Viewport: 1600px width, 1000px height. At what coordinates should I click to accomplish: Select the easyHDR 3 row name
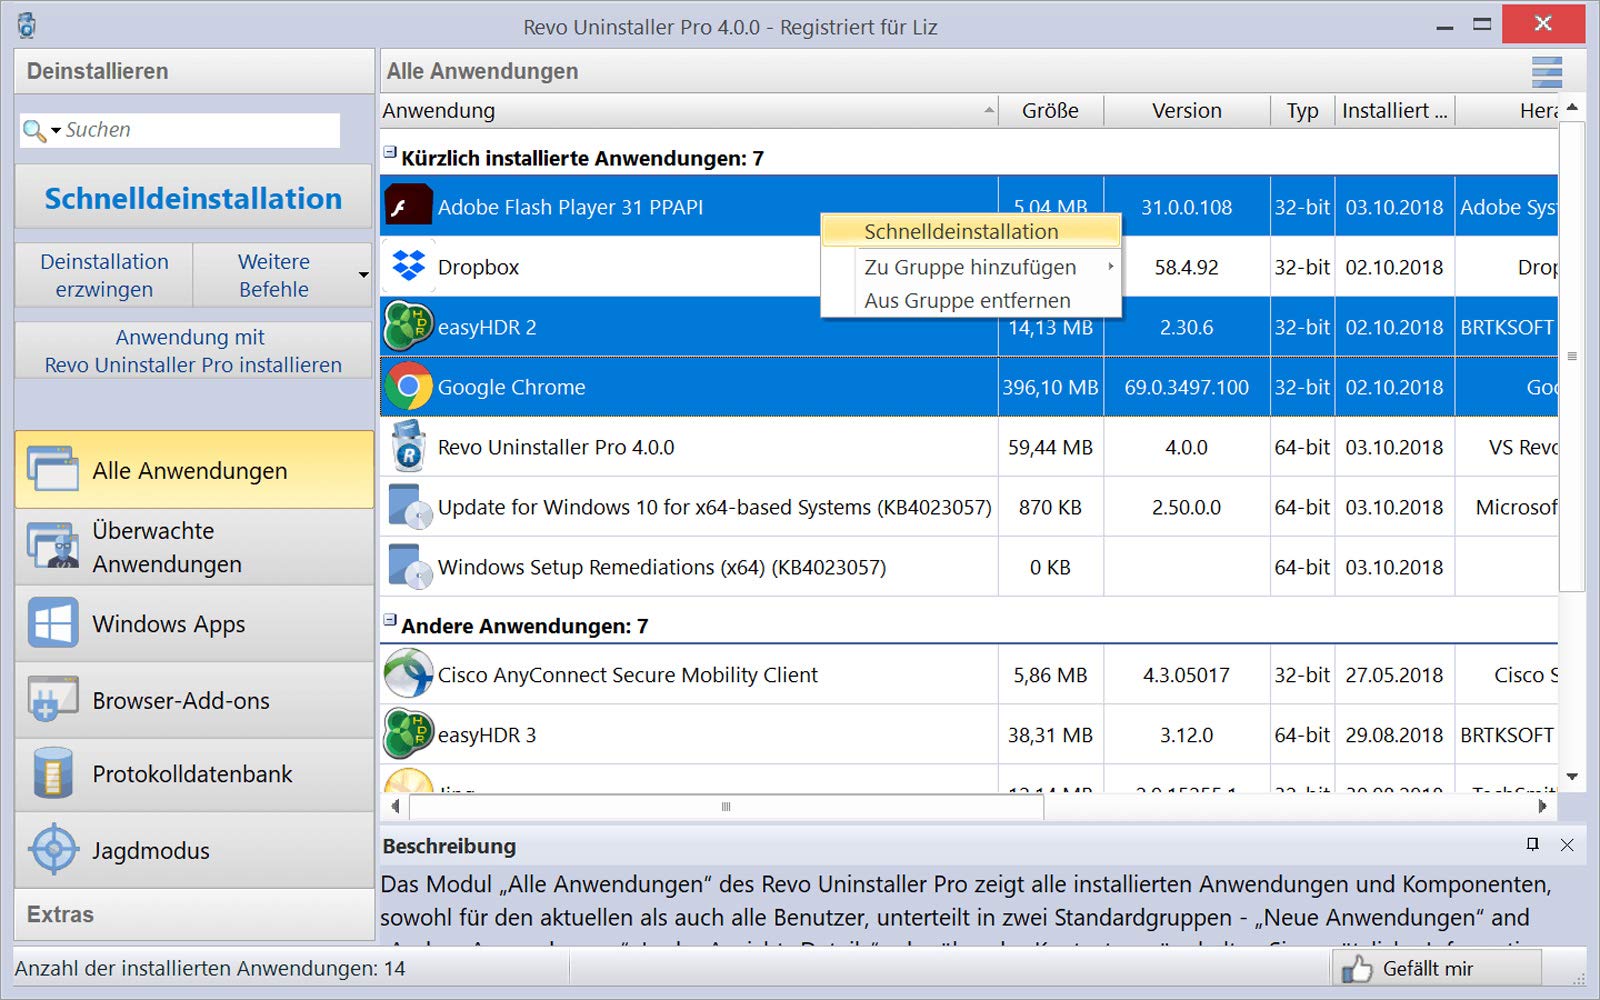(x=487, y=735)
